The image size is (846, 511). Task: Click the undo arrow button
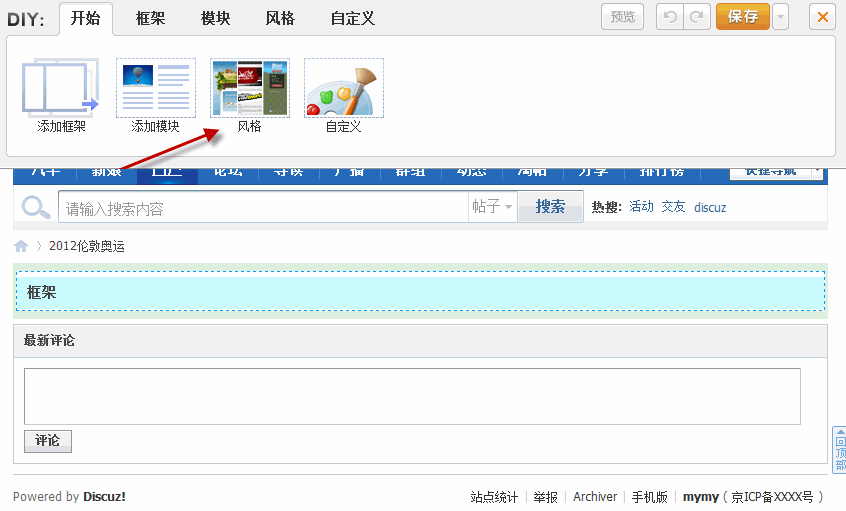point(669,17)
